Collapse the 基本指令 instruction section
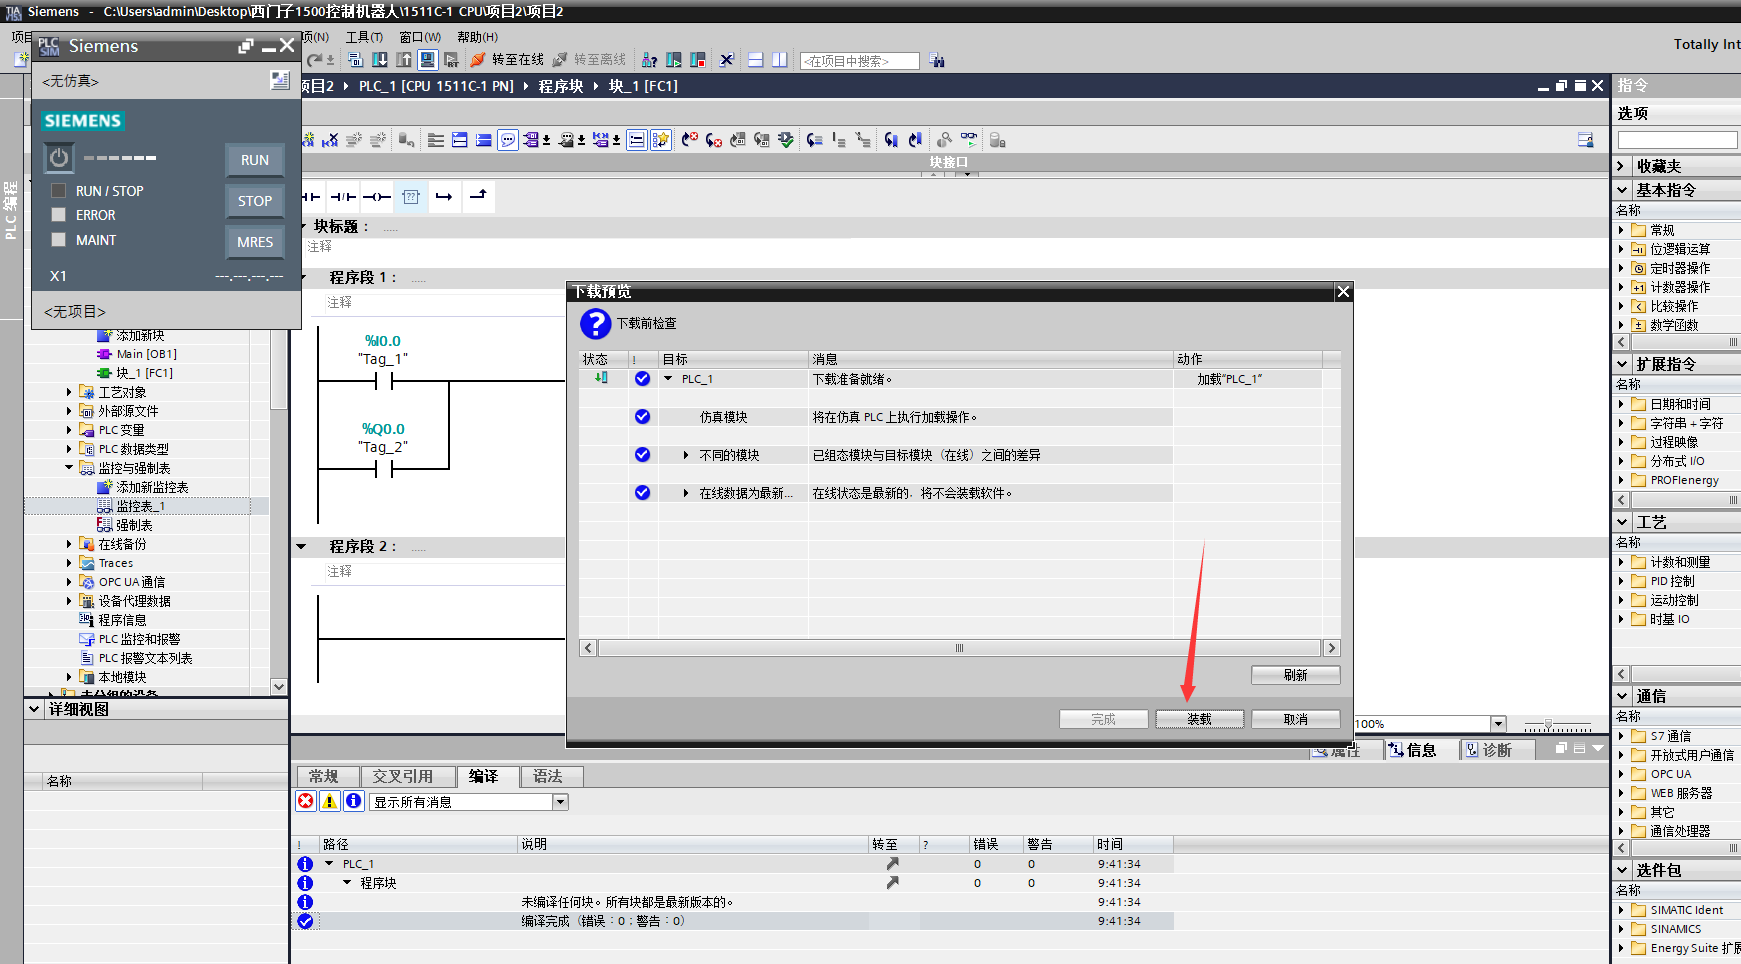 point(1623,189)
